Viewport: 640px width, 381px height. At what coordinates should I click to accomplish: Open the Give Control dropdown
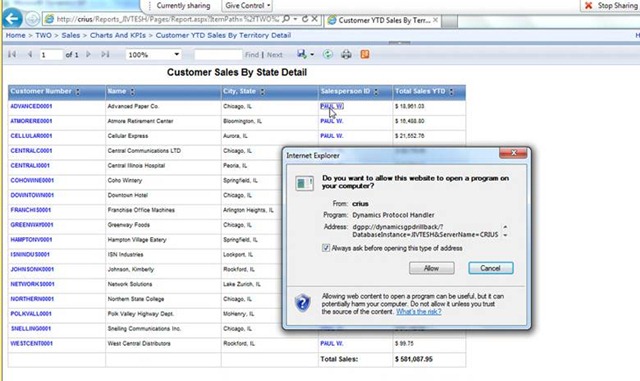[x=247, y=6]
